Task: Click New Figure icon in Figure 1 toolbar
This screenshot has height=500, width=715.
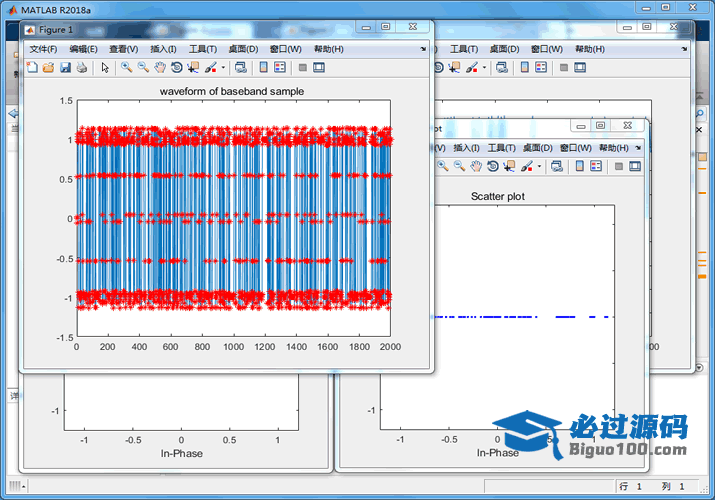Action: [x=32, y=68]
